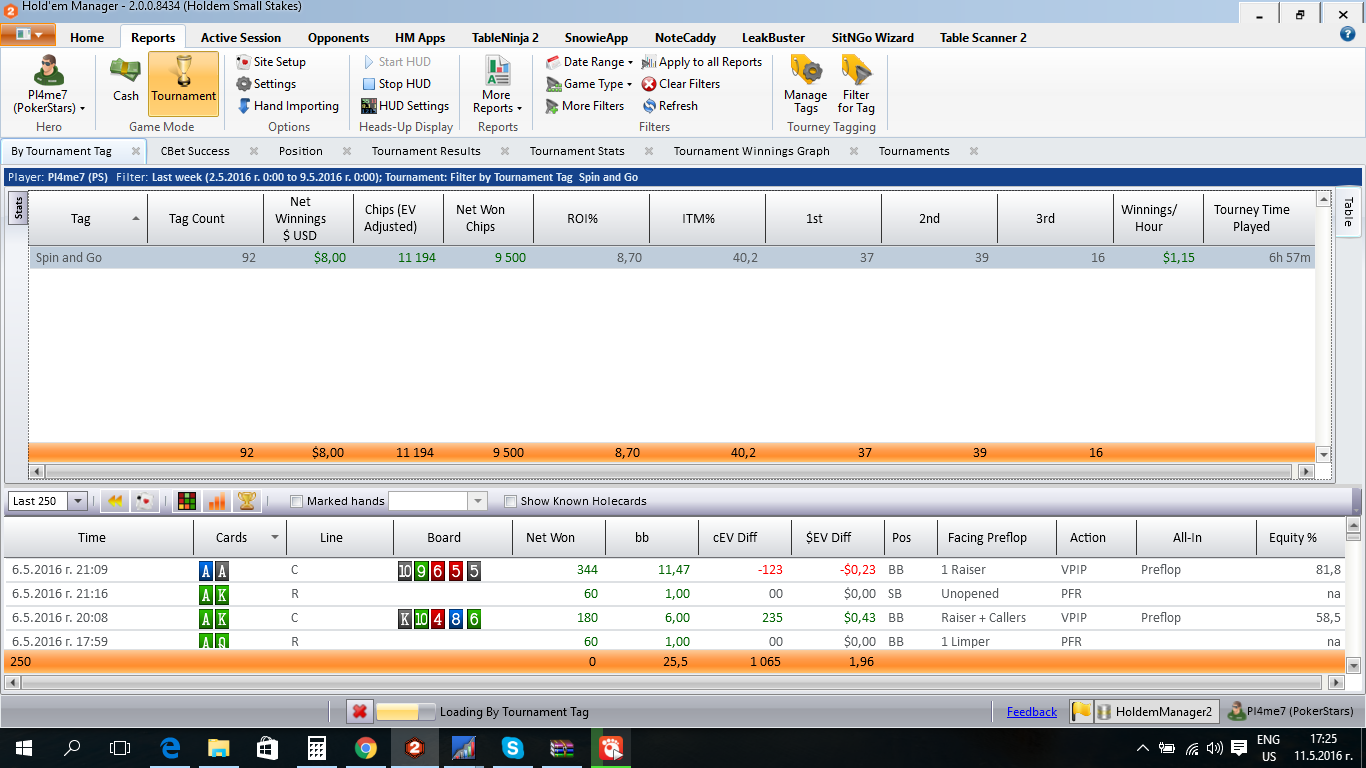This screenshot has width=1366, height=768.
Task: Open Skype from taskbar
Action: point(513,748)
